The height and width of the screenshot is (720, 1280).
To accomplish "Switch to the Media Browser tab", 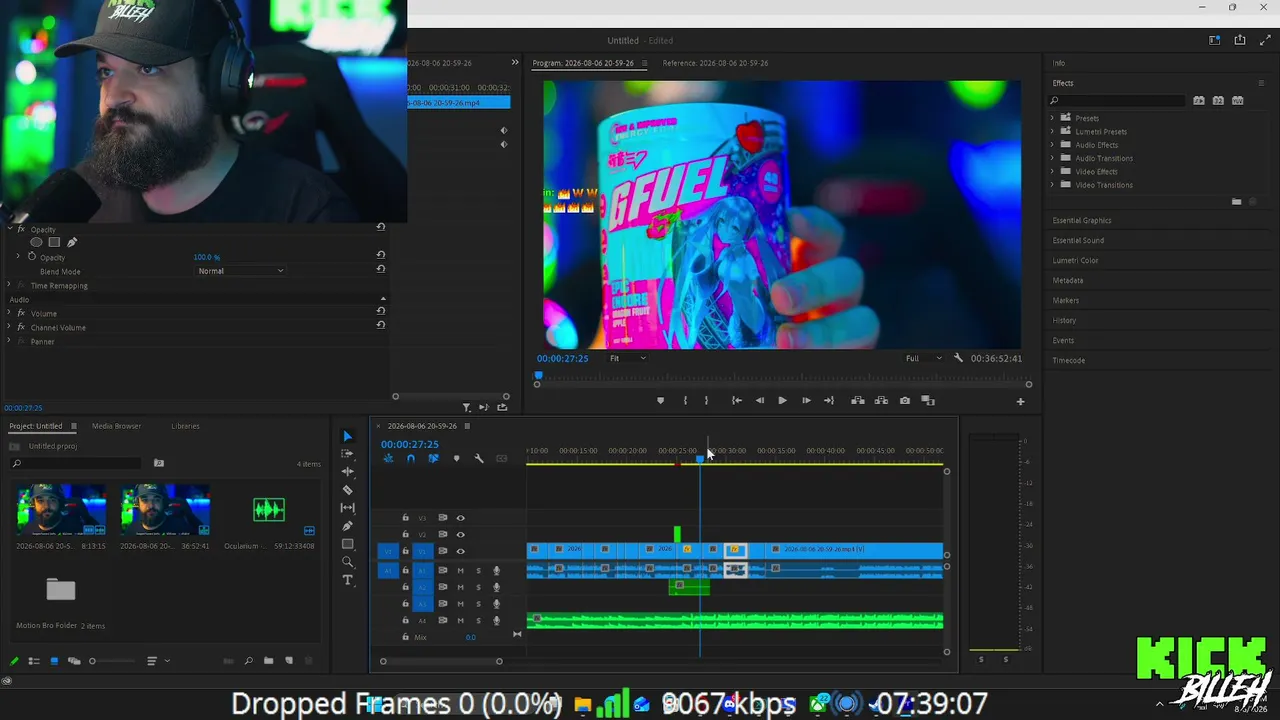I will (116, 426).
